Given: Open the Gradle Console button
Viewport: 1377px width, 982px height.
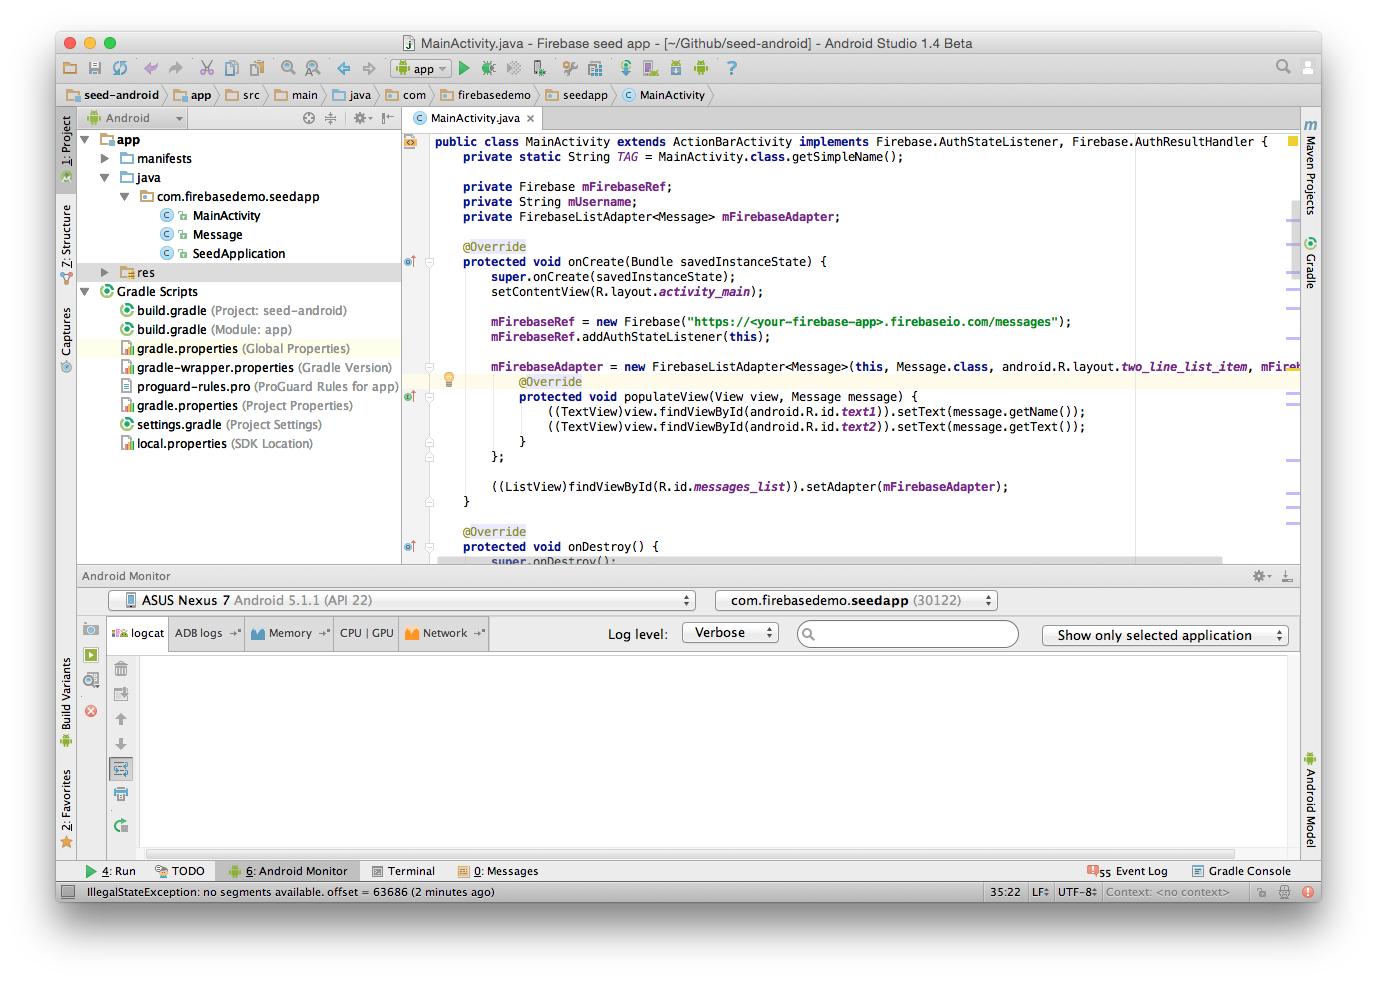Looking at the screenshot, I should pos(1241,871).
